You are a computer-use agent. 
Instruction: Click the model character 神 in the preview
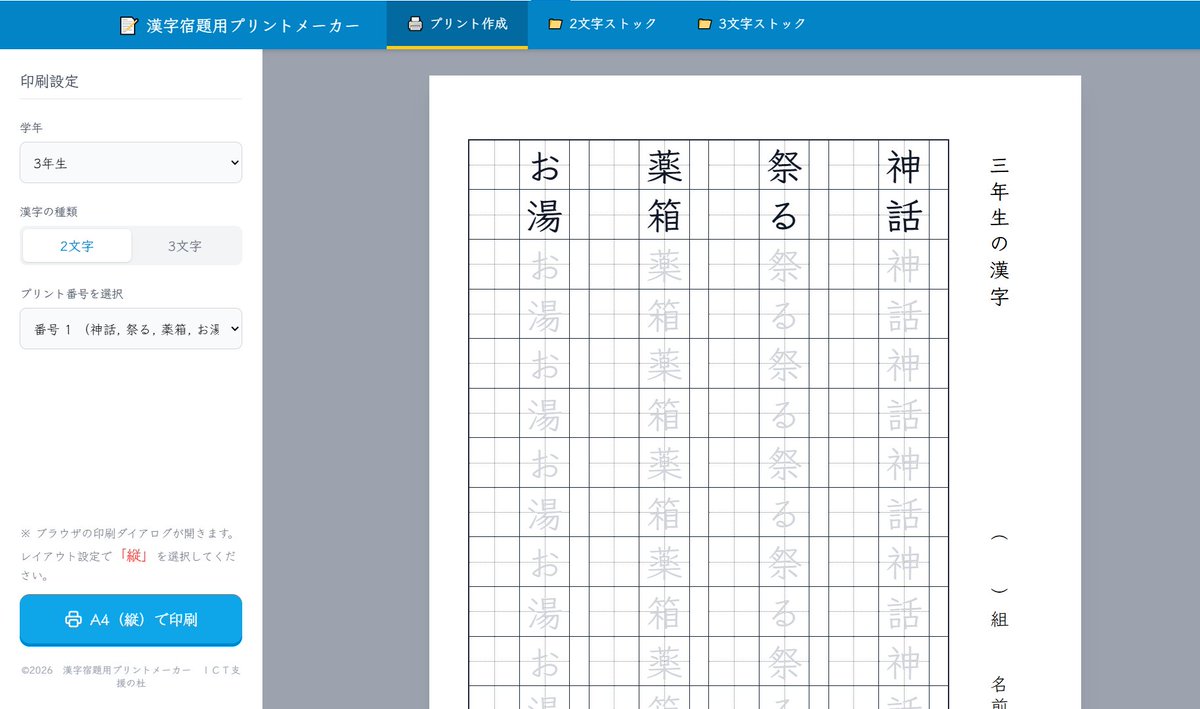904,166
